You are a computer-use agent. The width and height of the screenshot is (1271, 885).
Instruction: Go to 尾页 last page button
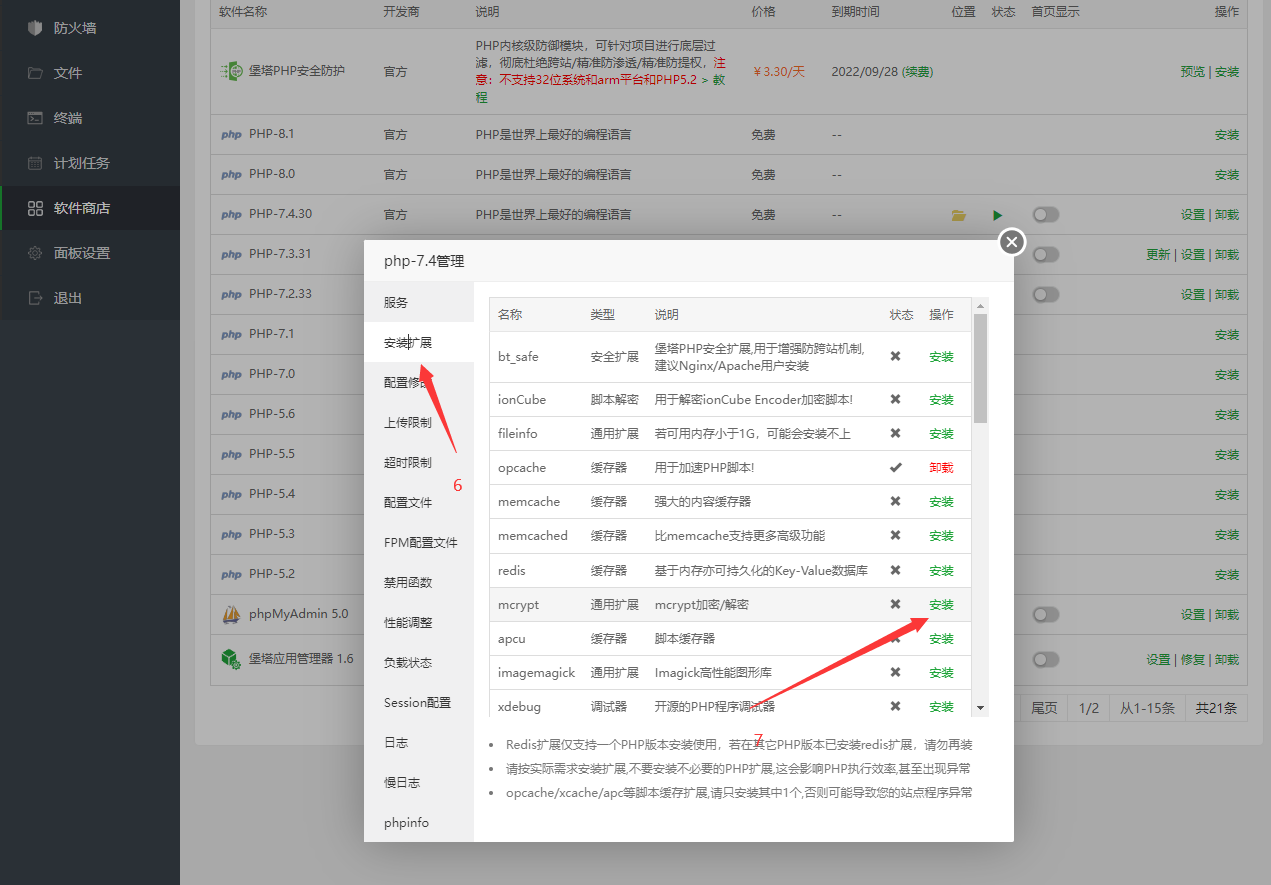[1044, 708]
